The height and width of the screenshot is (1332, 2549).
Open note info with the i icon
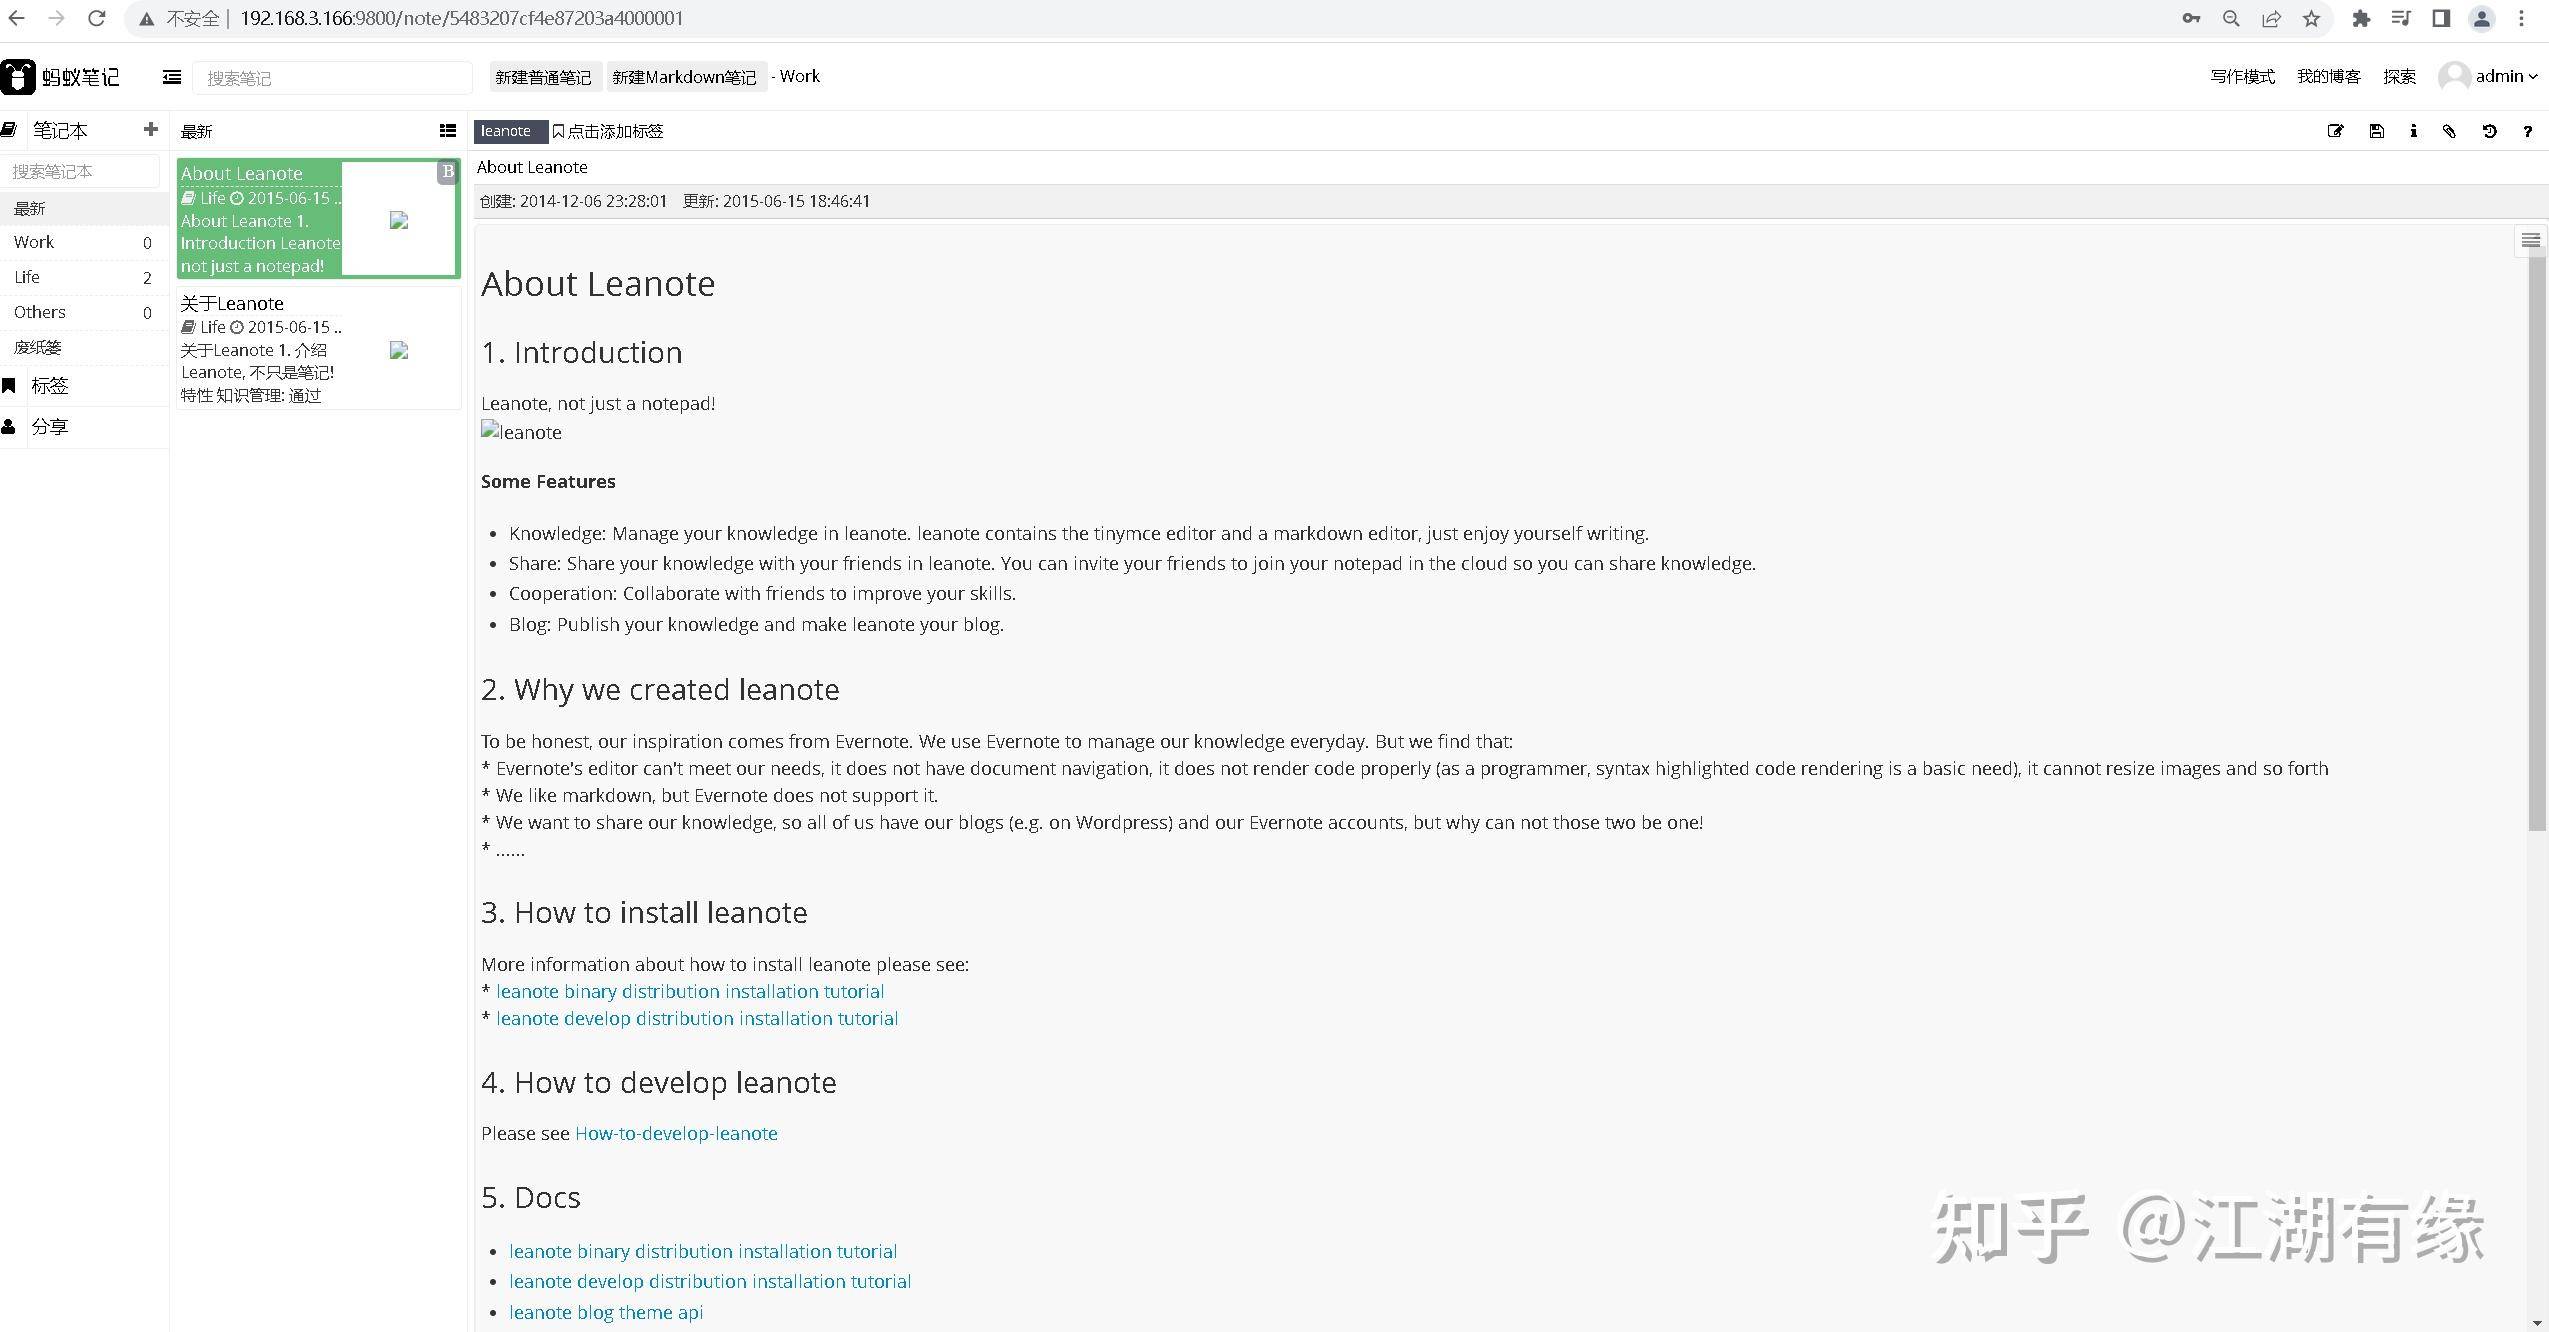tap(2413, 131)
